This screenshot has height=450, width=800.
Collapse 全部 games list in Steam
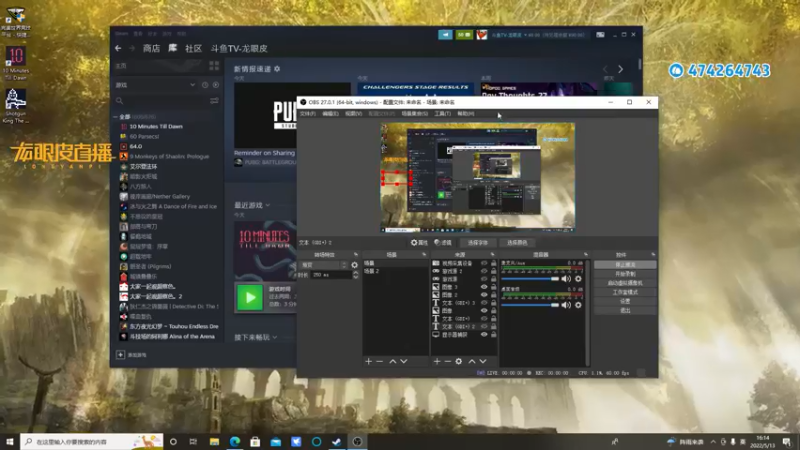pyautogui.click(x=116, y=117)
